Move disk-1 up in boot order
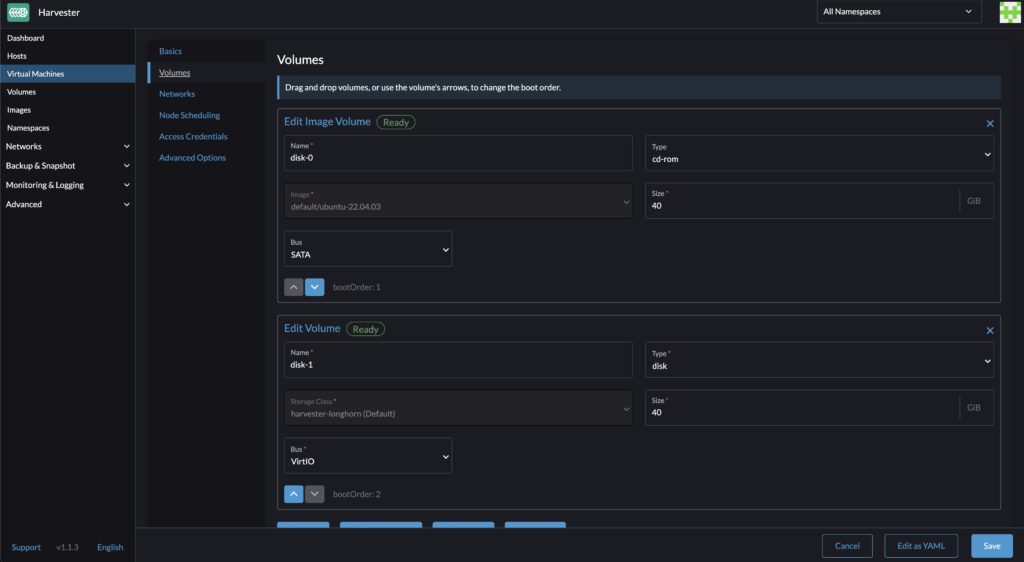This screenshot has height=562, width=1024. click(294, 494)
